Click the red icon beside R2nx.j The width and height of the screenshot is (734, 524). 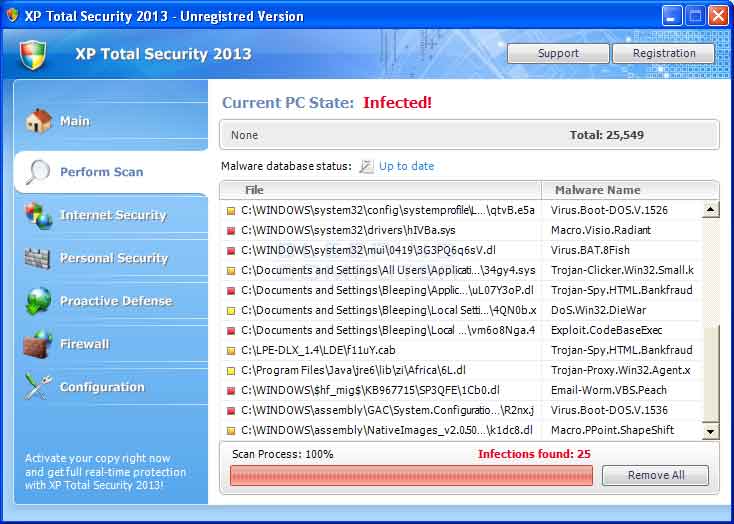pyautogui.click(x=230, y=411)
